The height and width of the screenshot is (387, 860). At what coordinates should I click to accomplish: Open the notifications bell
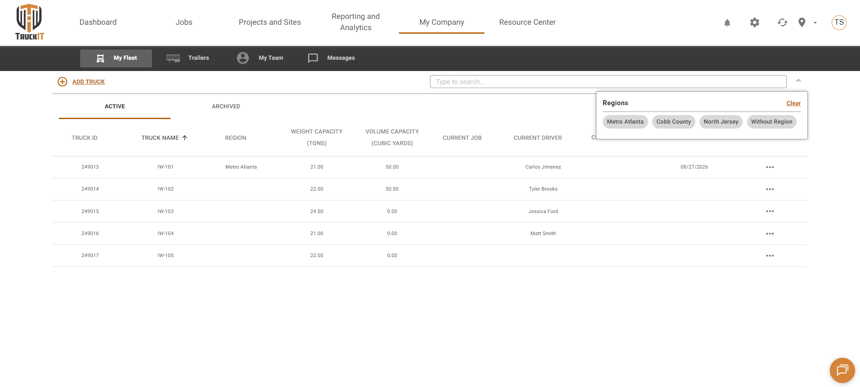(x=727, y=22)
